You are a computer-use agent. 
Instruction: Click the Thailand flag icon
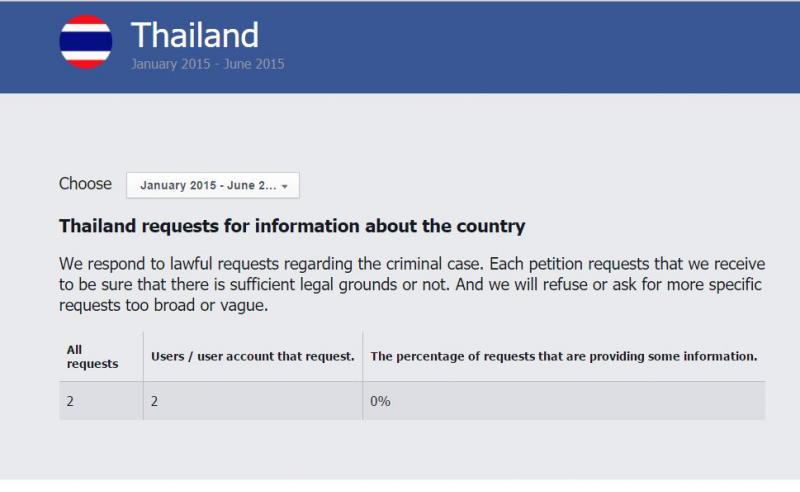(85, 42)
